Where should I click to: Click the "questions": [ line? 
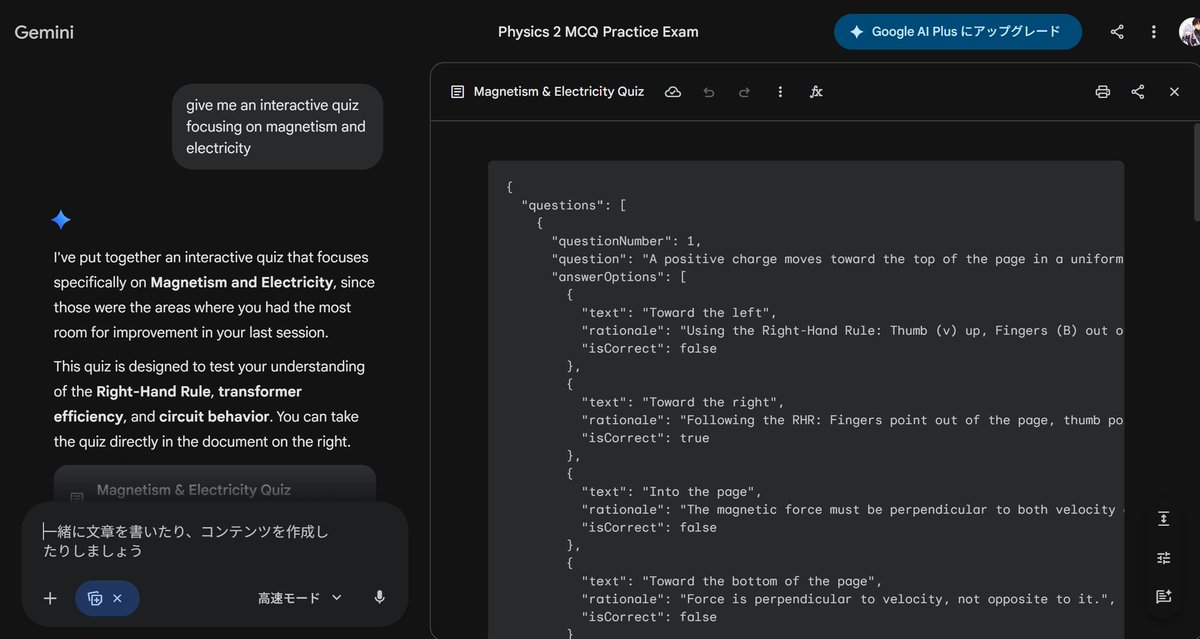click(x=574, y=205)
